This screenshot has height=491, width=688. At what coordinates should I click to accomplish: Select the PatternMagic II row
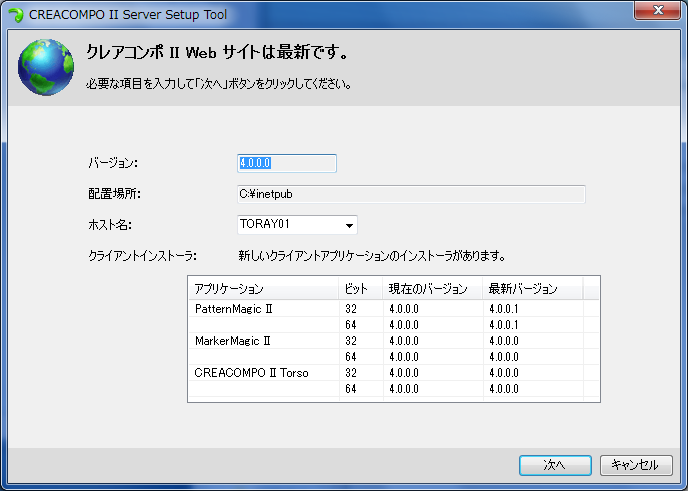point(234,309)
